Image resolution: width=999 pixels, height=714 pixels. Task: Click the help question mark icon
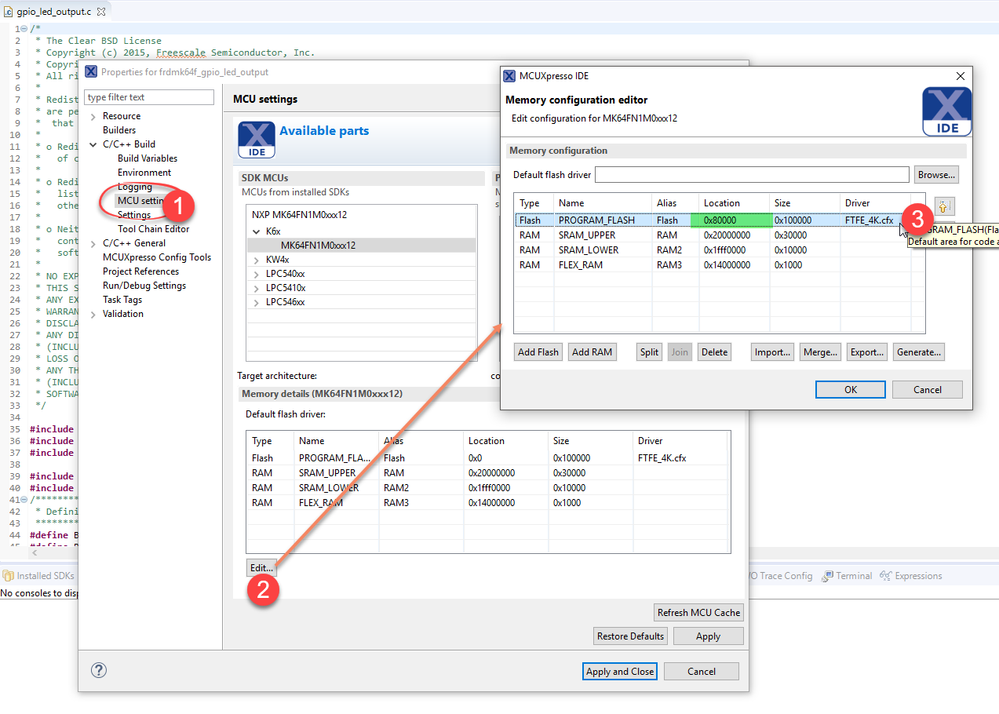point(99,670)
